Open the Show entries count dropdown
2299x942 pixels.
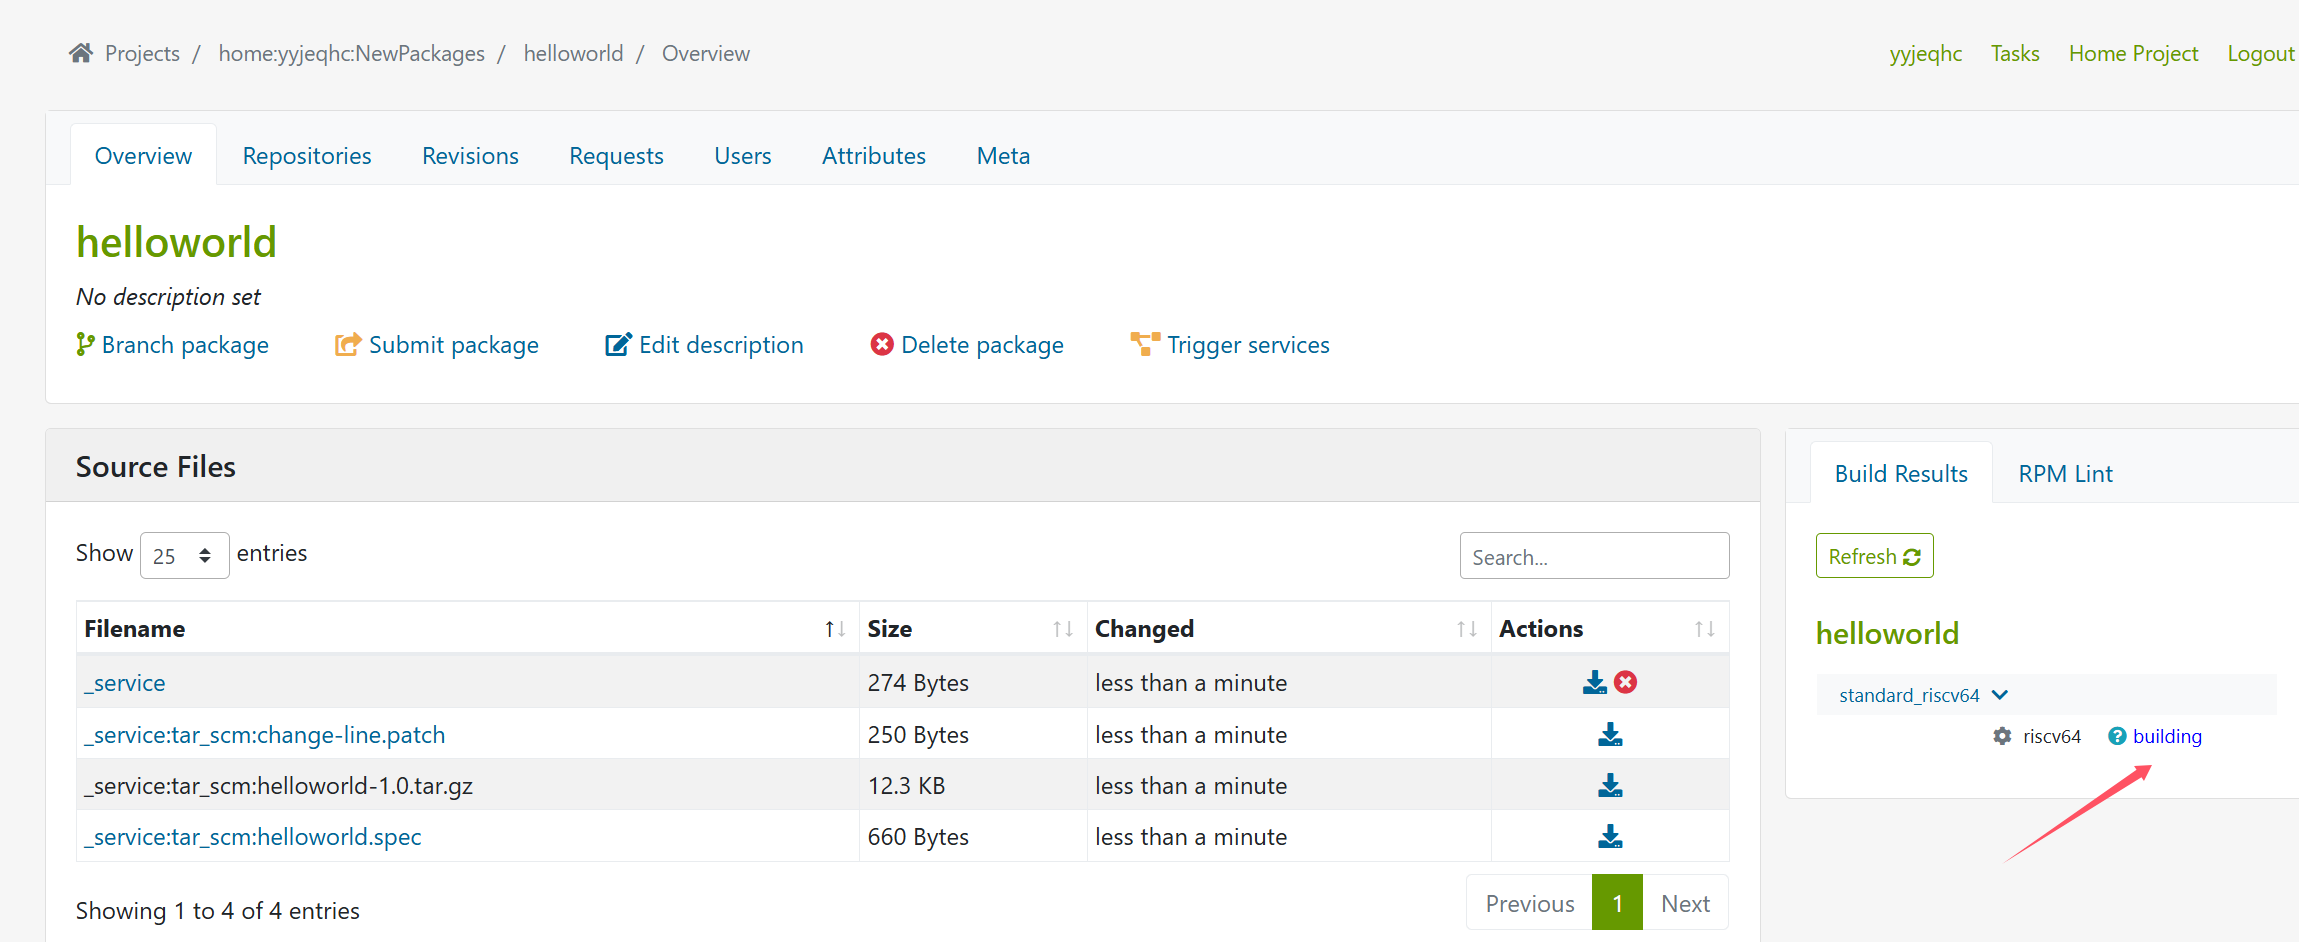pyautogui.click(x=184, y=556)
